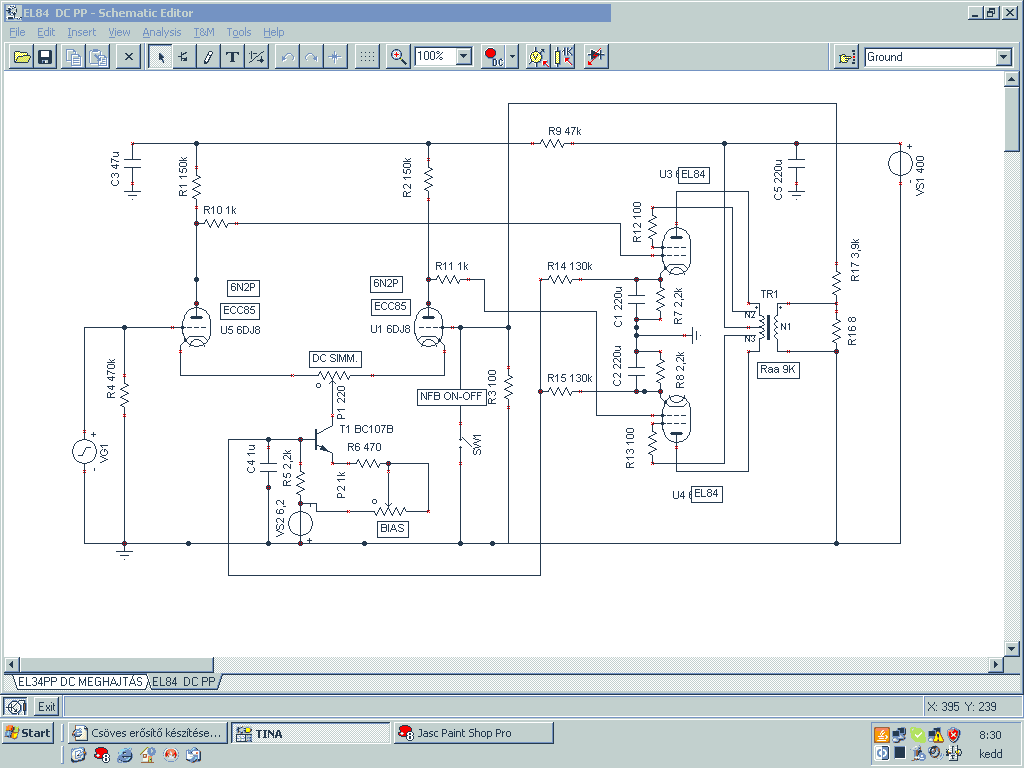Click the diode cross-out toolbar icon
The image size is (1024, 768).
[596, 57]
